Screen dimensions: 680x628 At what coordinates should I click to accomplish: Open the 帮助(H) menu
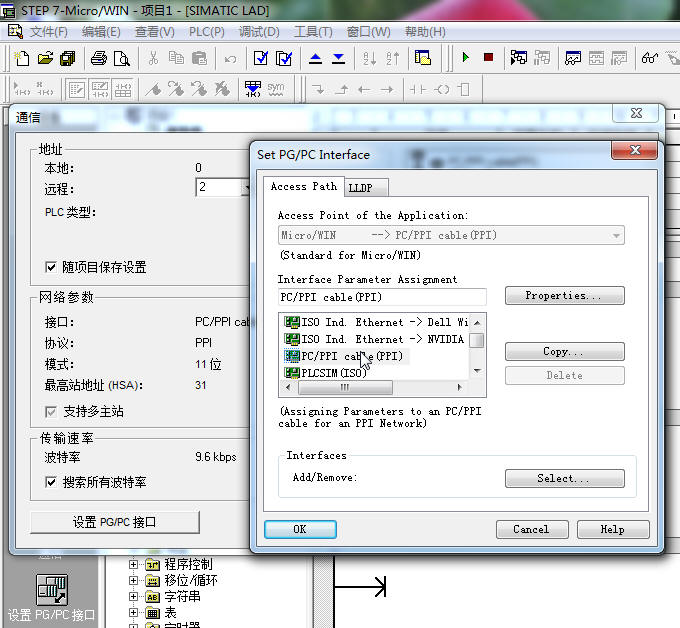[425, 32]
